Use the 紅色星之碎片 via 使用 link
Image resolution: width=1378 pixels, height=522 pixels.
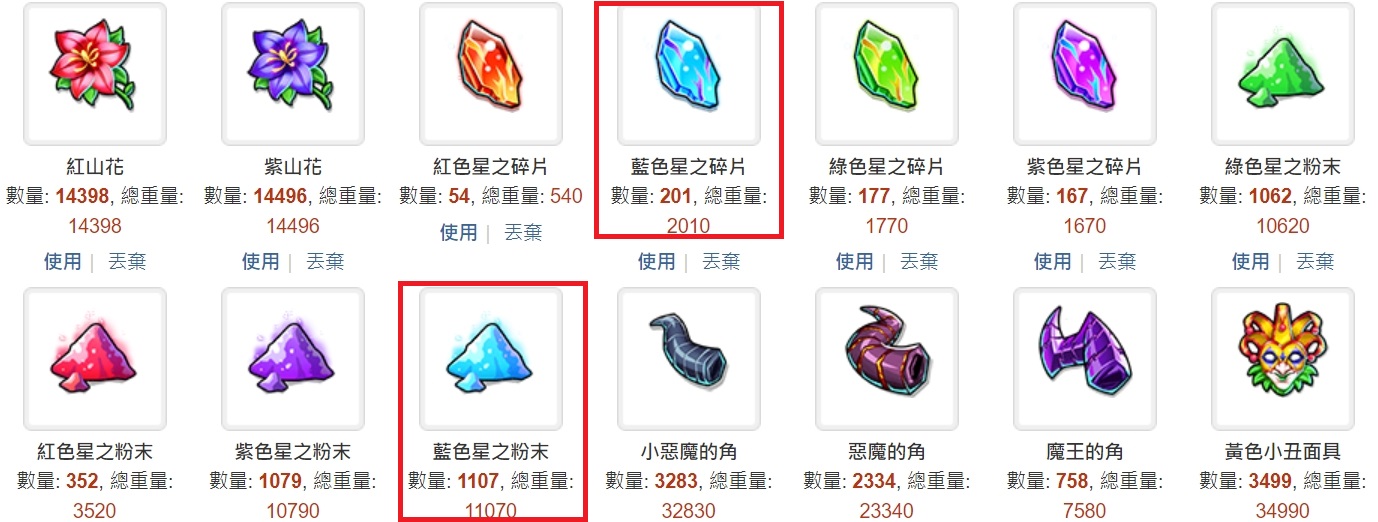459,233
